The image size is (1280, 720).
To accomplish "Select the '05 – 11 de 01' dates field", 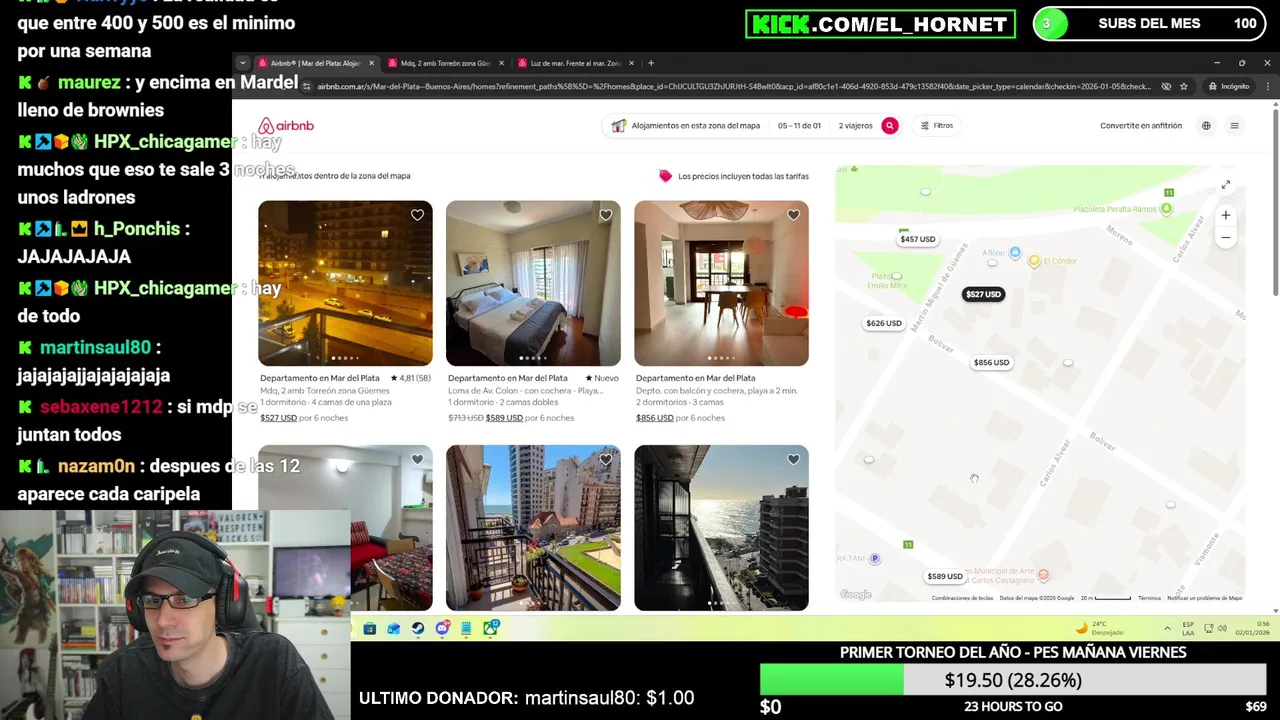I will [799, 126].
